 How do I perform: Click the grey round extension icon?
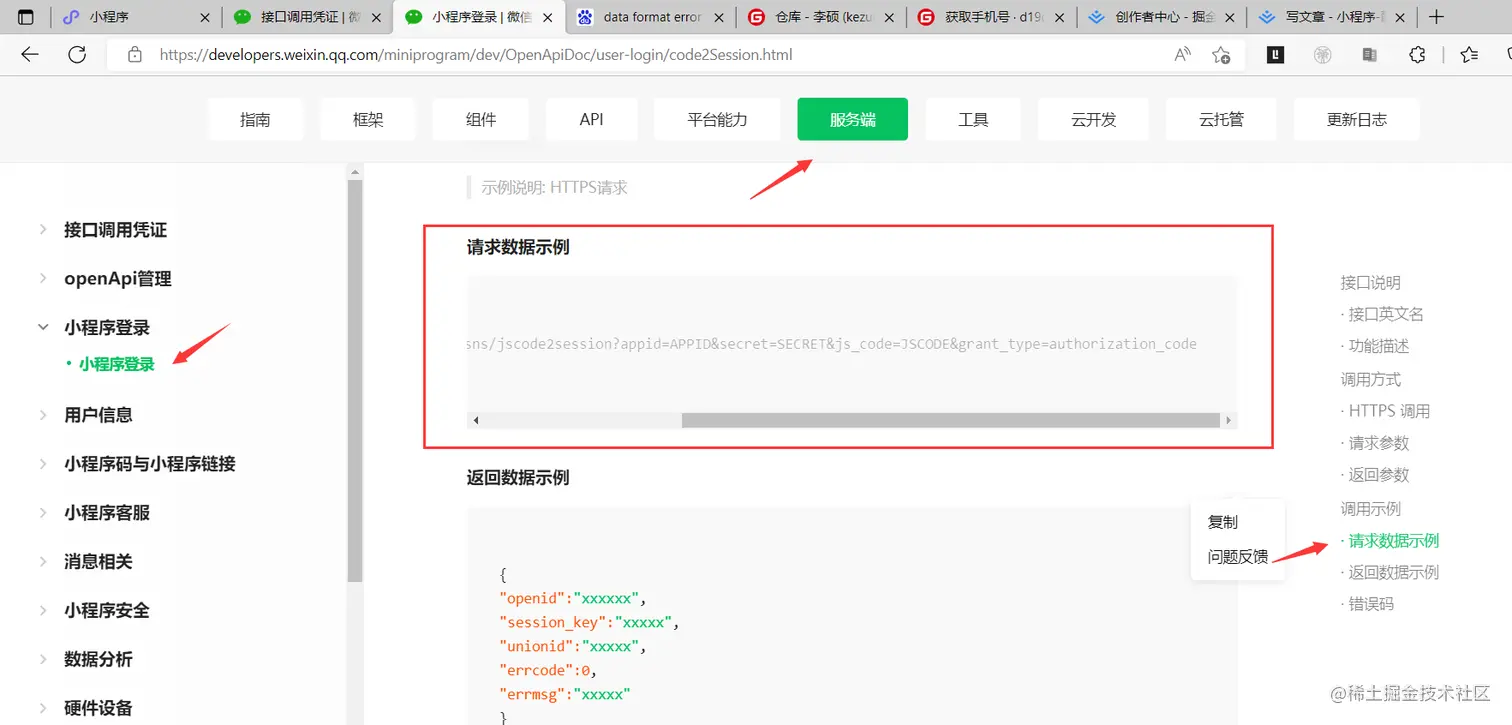point(1323,55)
